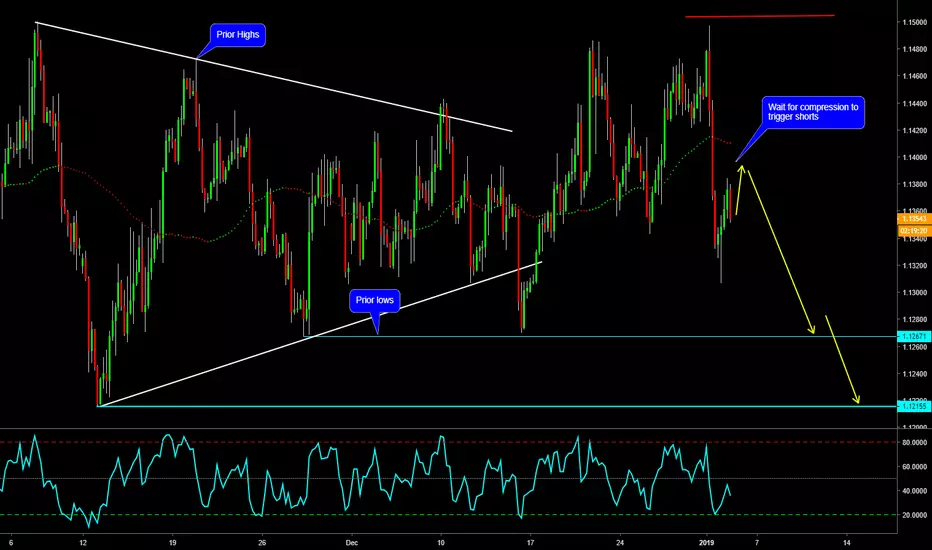Click the 1.13000 price axis label
The image size is (932, 550).
tap(914, 293)
